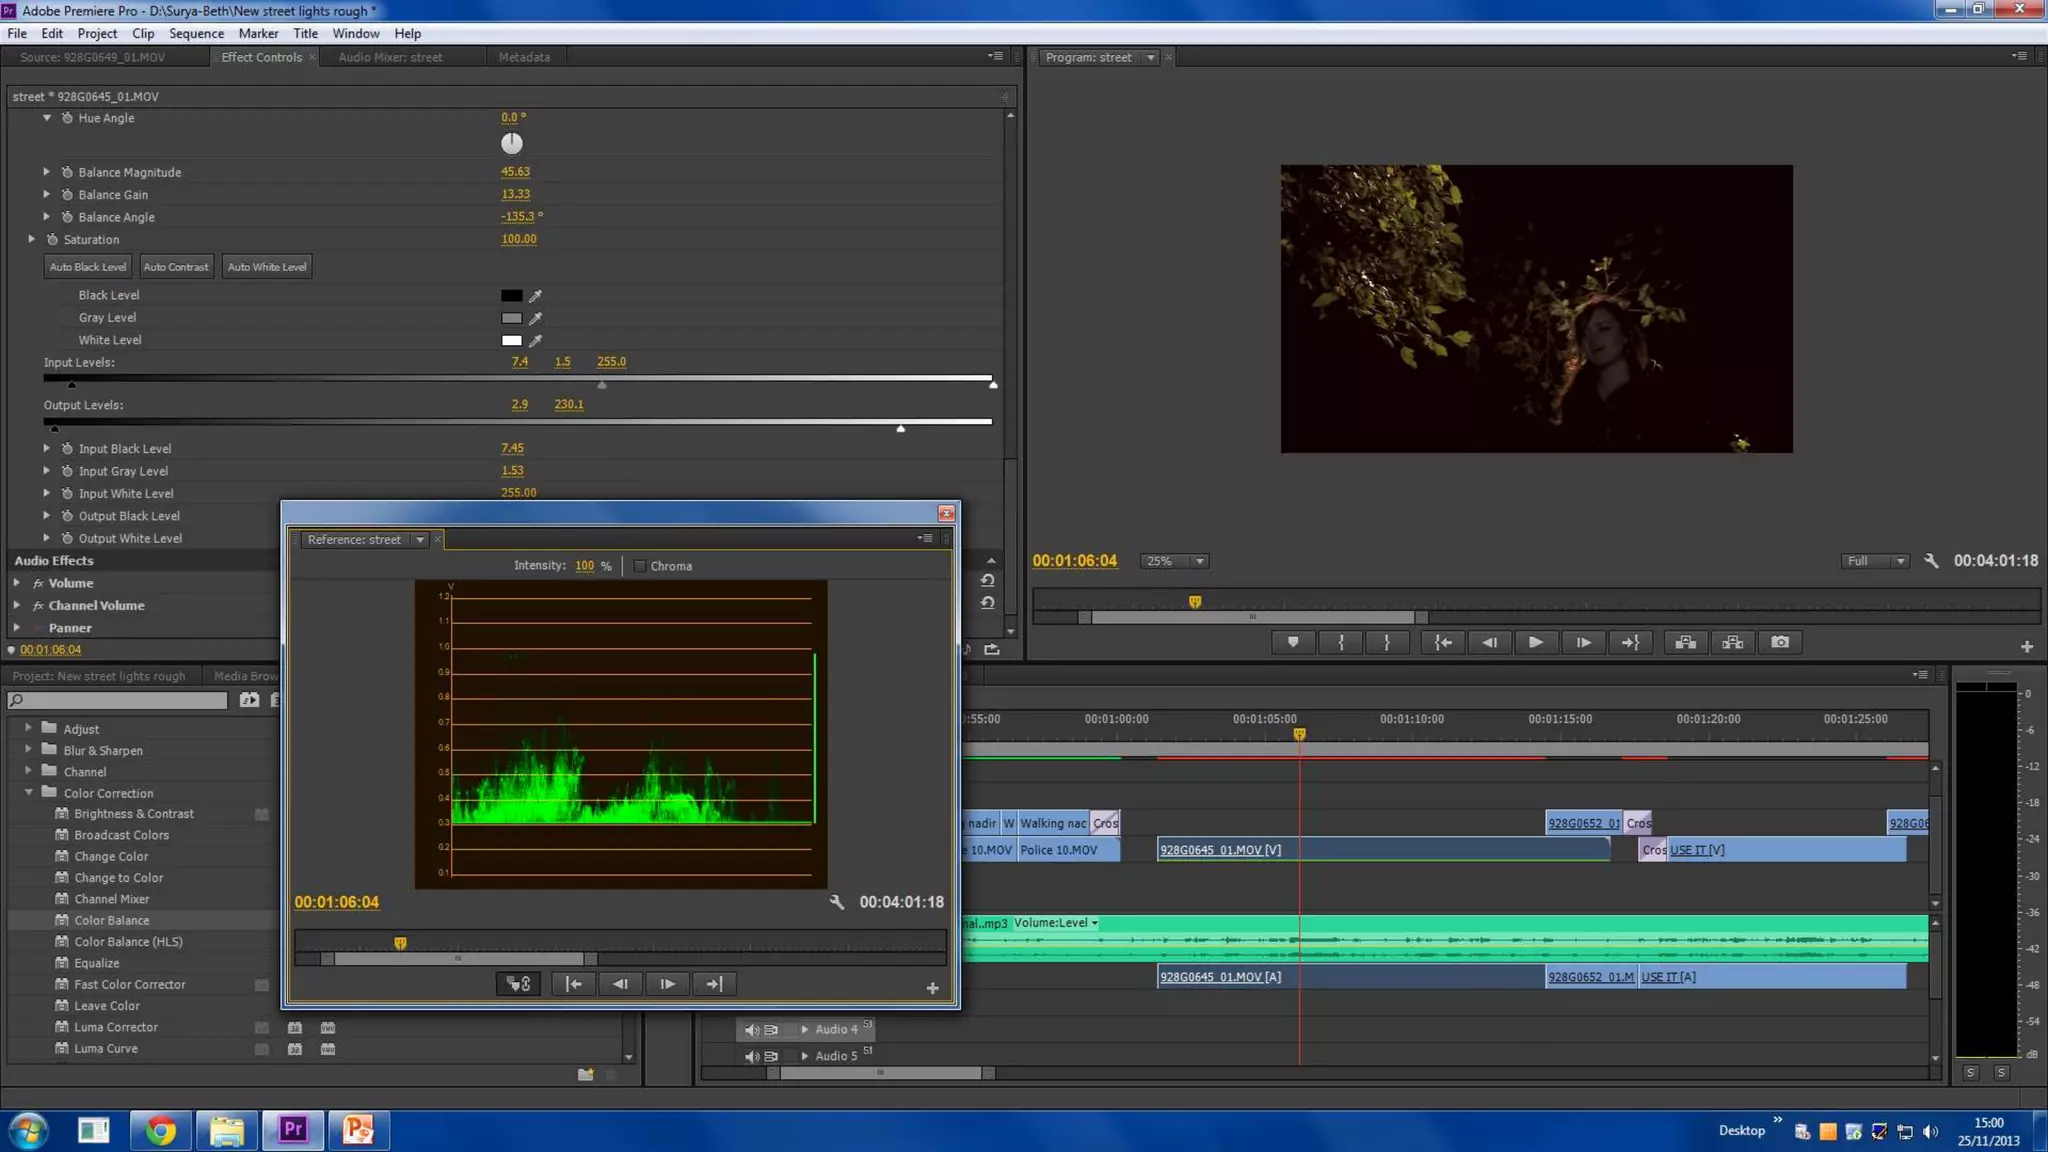
Task: Click the Add Marker icon in Program monitor
Action: pyautogui.click(x=1293, y=643)
